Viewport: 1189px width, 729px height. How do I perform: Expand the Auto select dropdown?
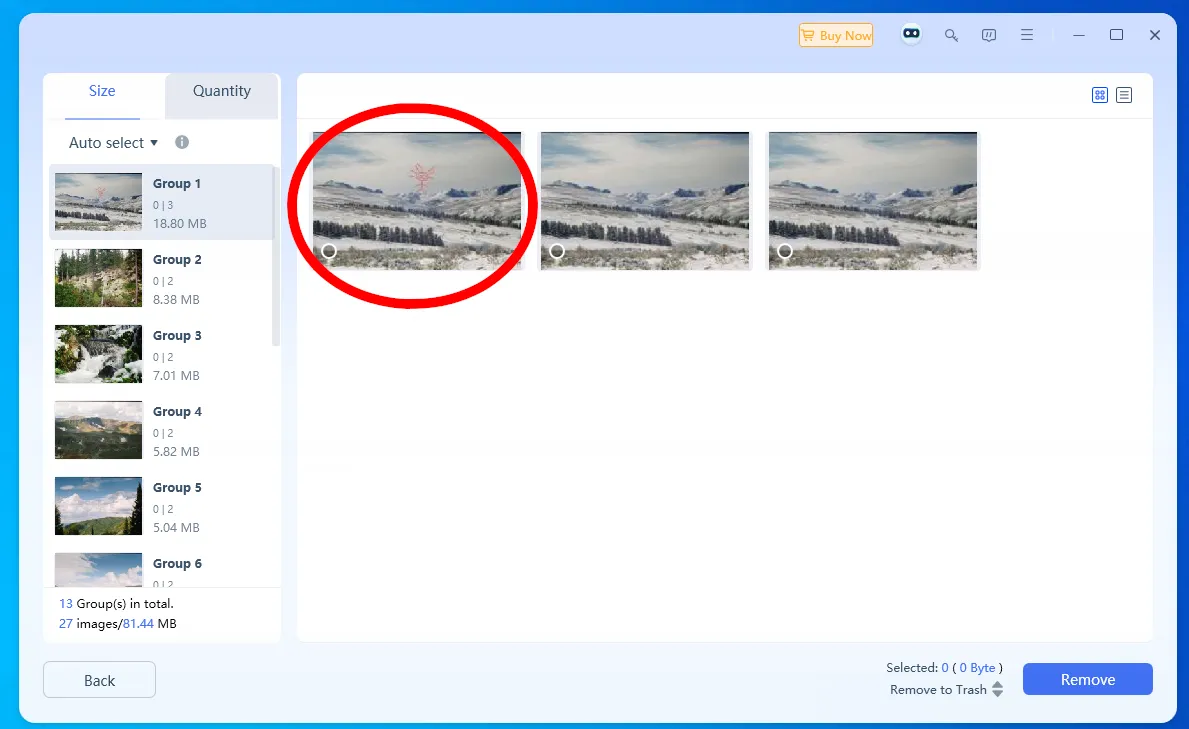pyautogui.click(x=113, y=143)
